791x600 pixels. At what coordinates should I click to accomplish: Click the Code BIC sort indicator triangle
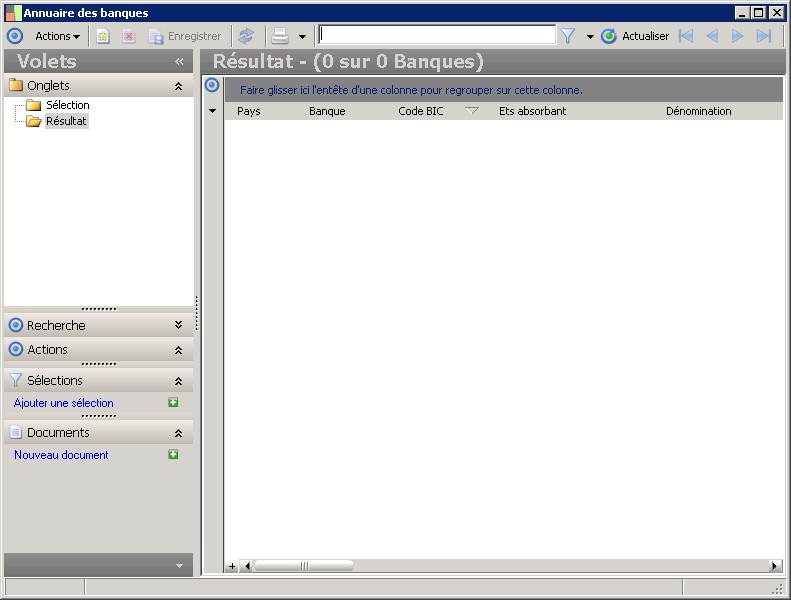click(472, 111)
